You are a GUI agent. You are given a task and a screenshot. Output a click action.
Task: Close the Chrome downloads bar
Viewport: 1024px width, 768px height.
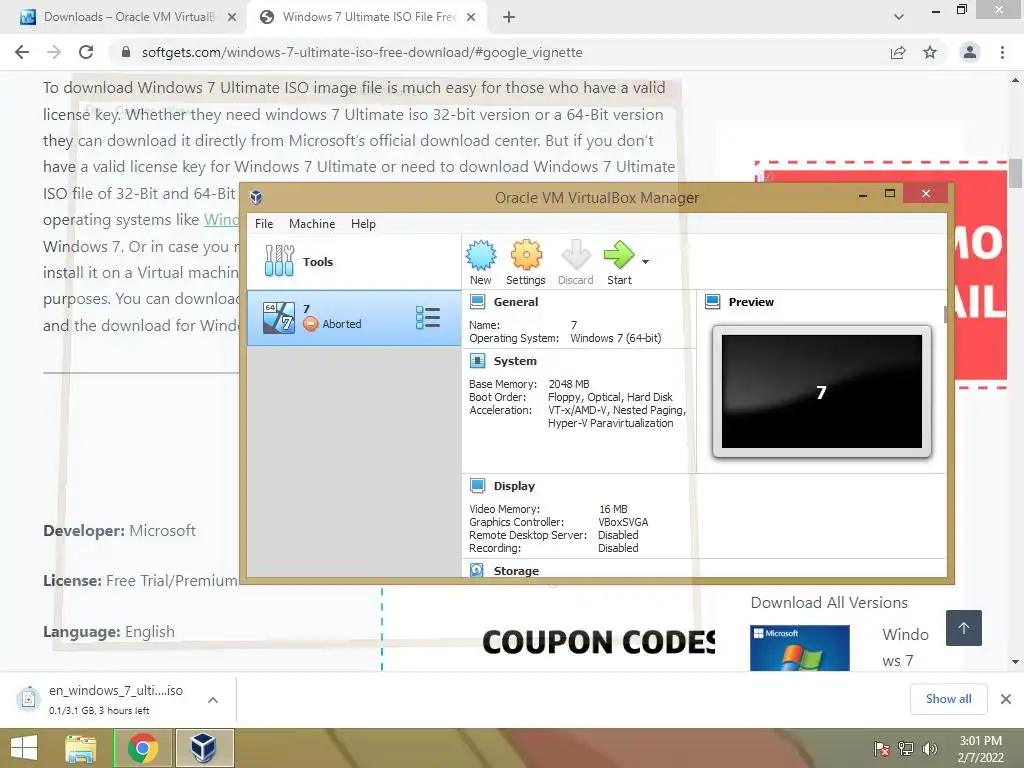pos(1006,699)
